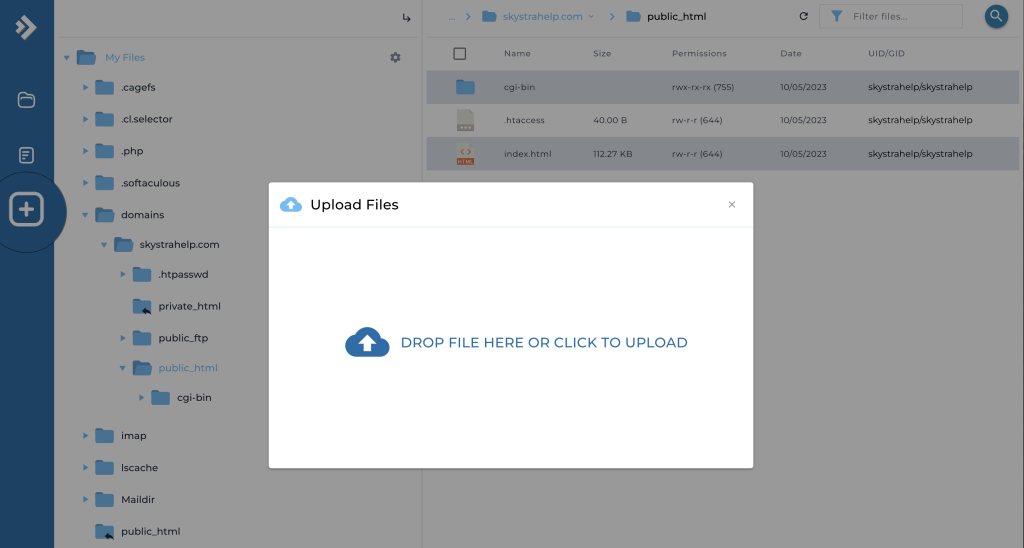Image resolution: width=1024 pixels, height=548 pixels.
Task: Click the DirectAdmin logo icon
Action: 26,27
